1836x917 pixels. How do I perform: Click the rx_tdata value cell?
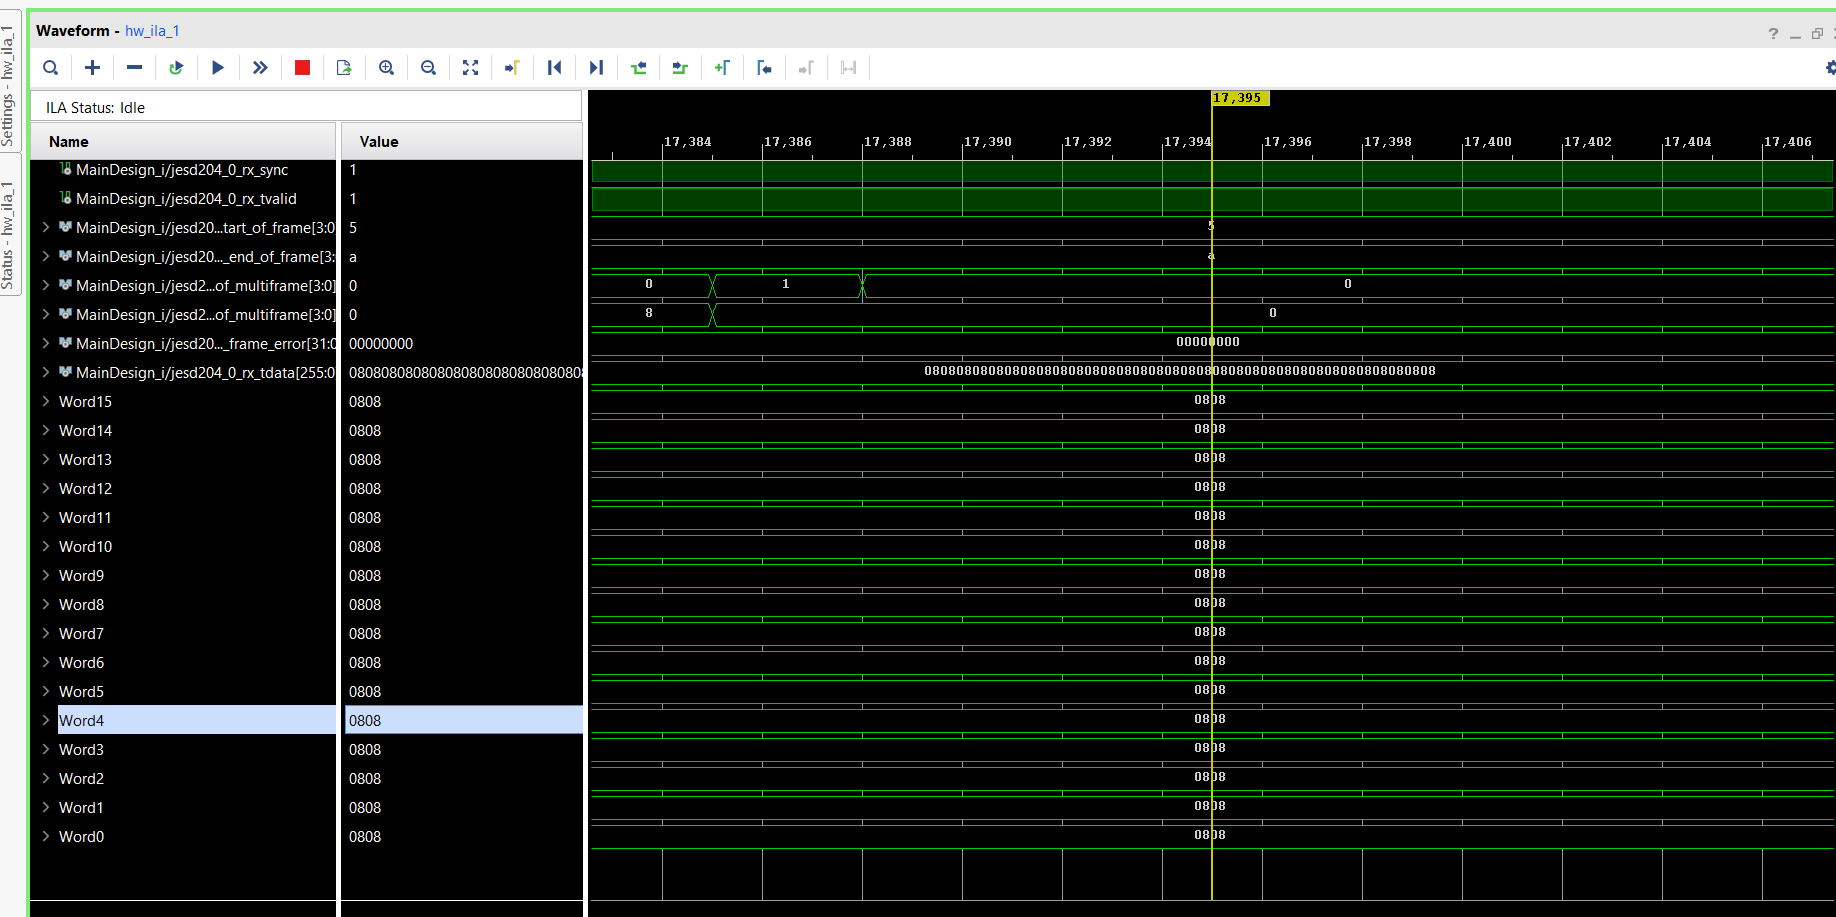pyautogui.click(x=464, y=373)
